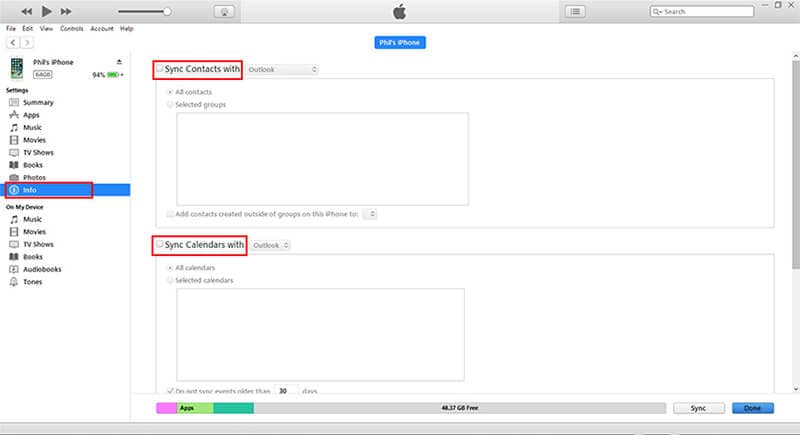Open the Help menu
This screenshot has width=800, height=435.
click(x=127, y=29)
